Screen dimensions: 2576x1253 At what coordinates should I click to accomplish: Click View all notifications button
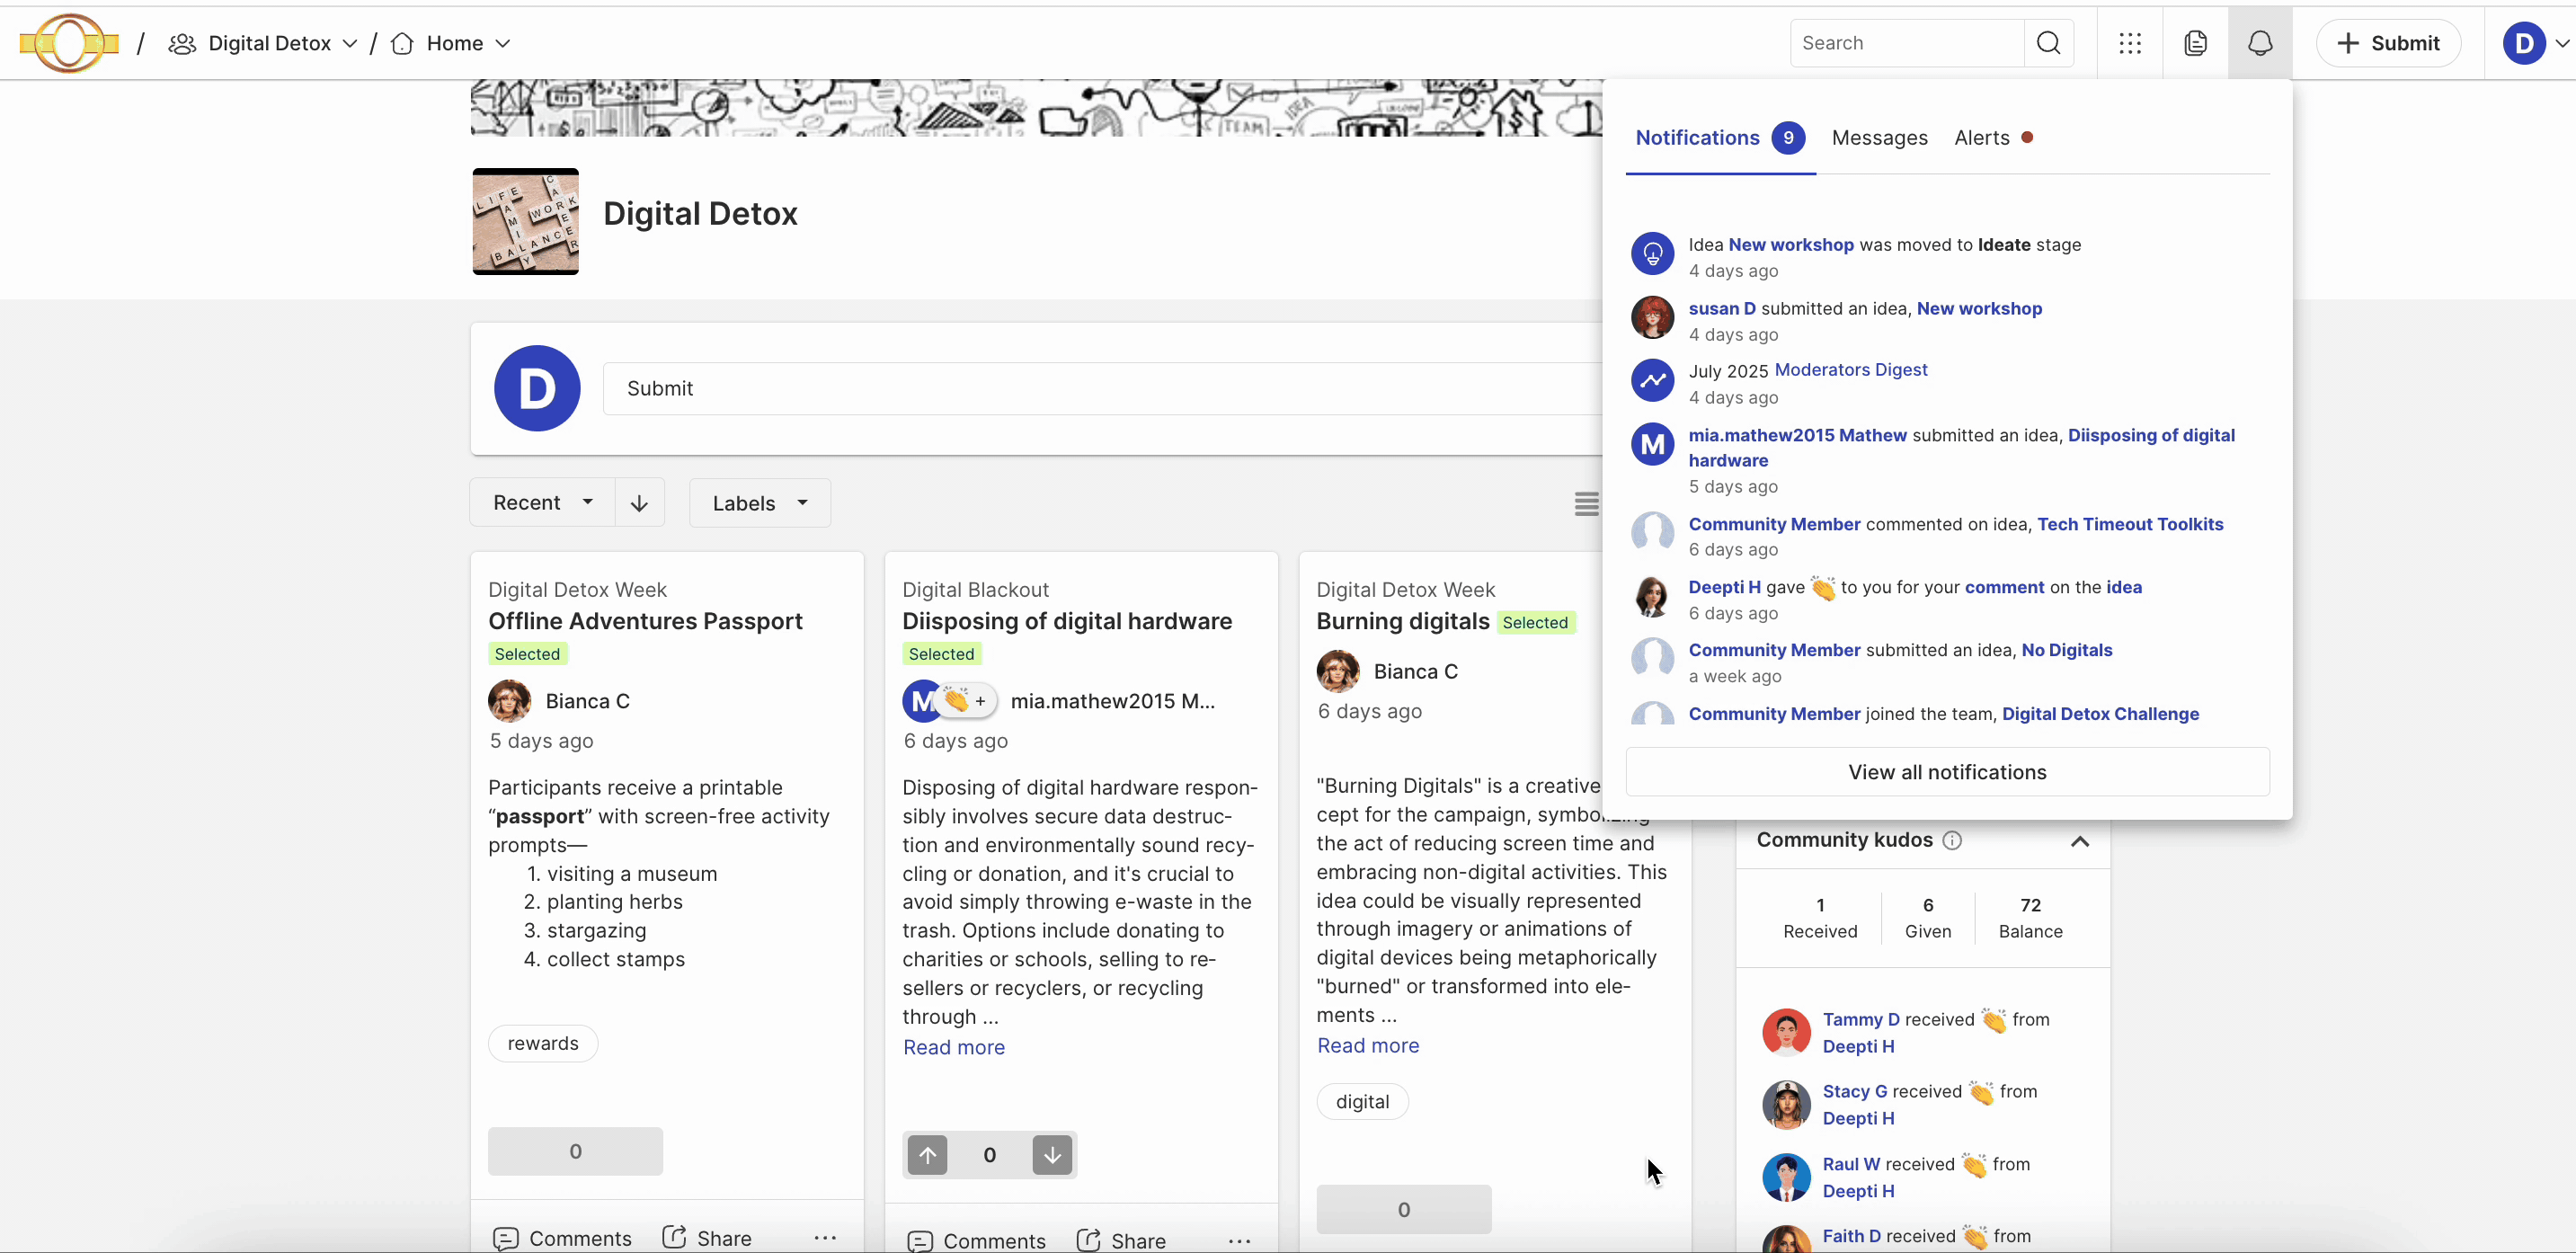tap(1947, 772)
